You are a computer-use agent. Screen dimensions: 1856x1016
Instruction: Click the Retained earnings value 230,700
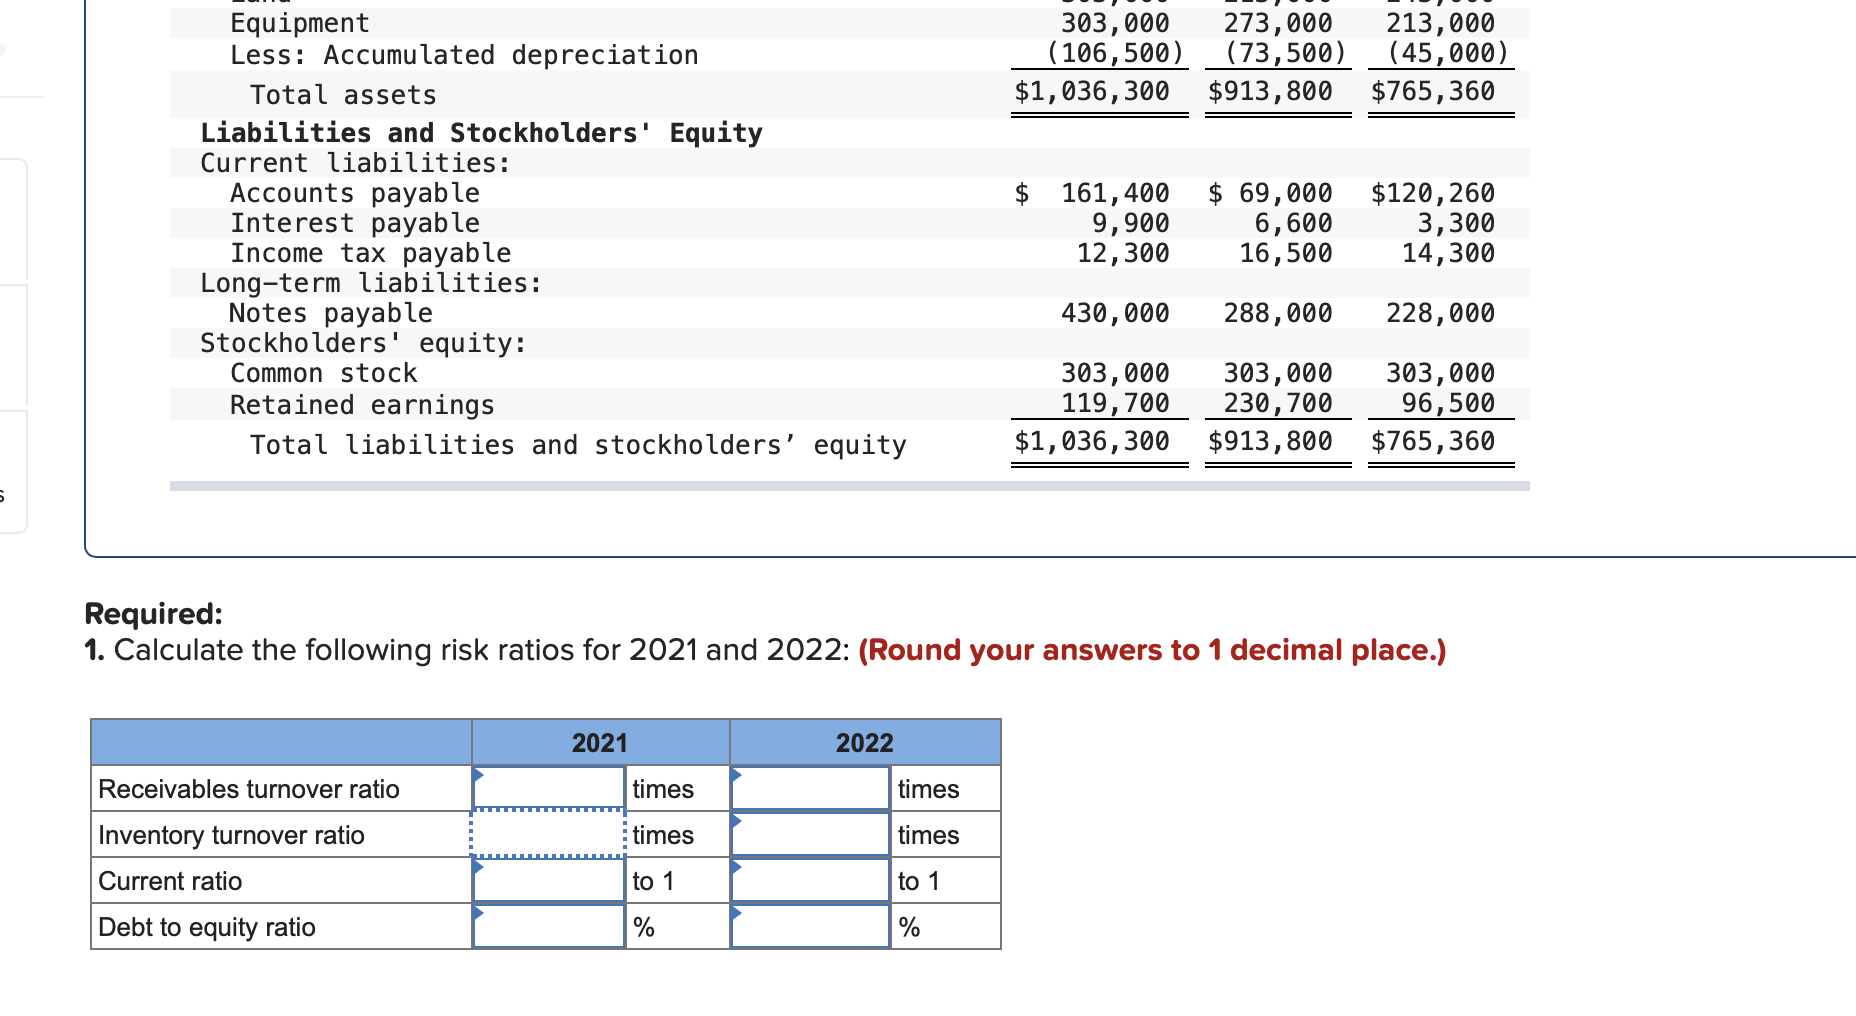click(1278, 403)
